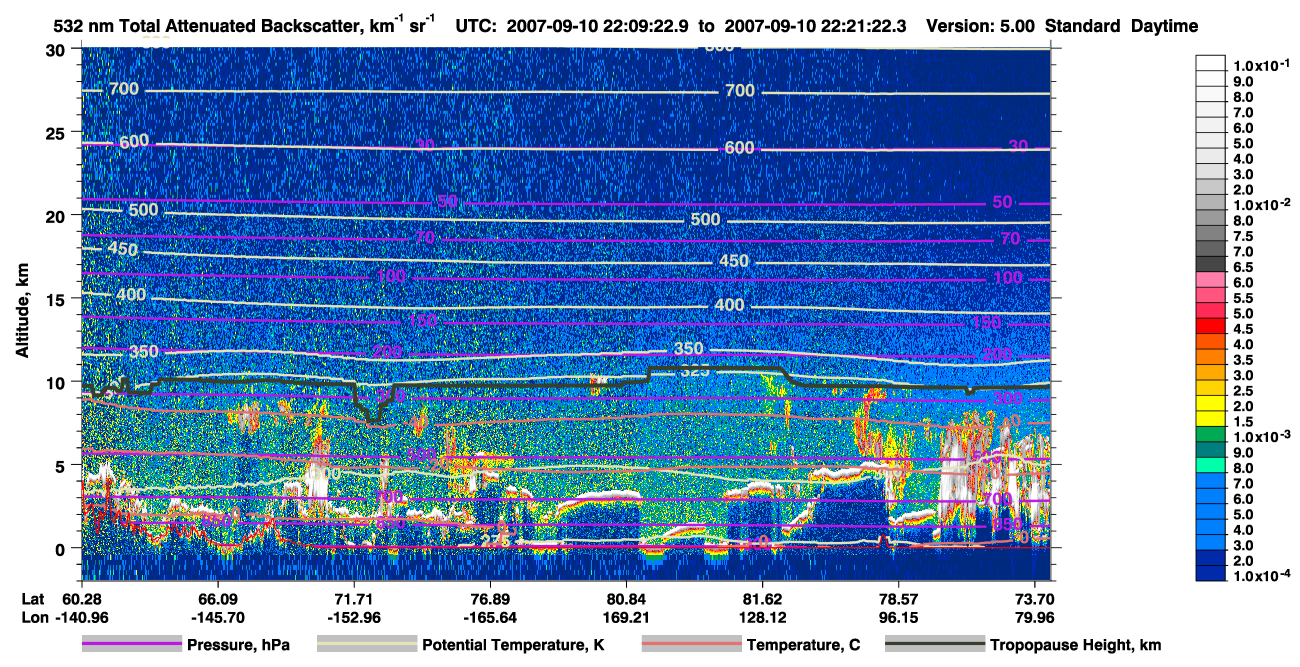Image resolution: width=1300 pixels, height=667 pixels.
Task: Click the gray colorbar swatch at 1.0x10-2
Action: coord(1210,202)
